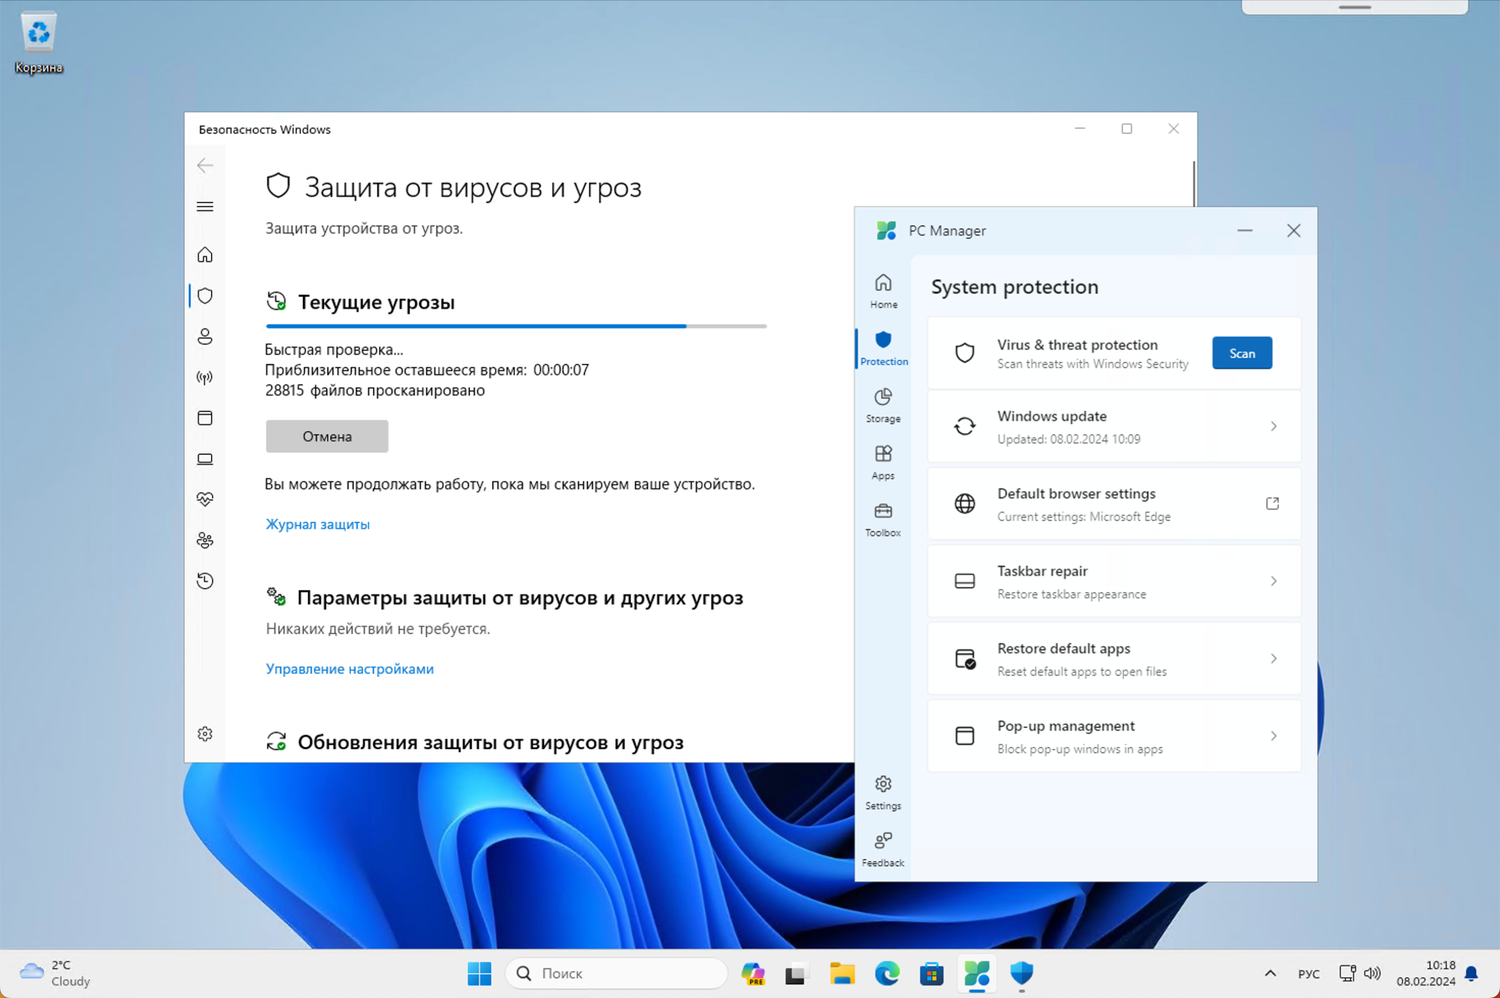Open the volume control in the system tray
This screenshot has height=998, width=1500.
[x=1372, y=974]
